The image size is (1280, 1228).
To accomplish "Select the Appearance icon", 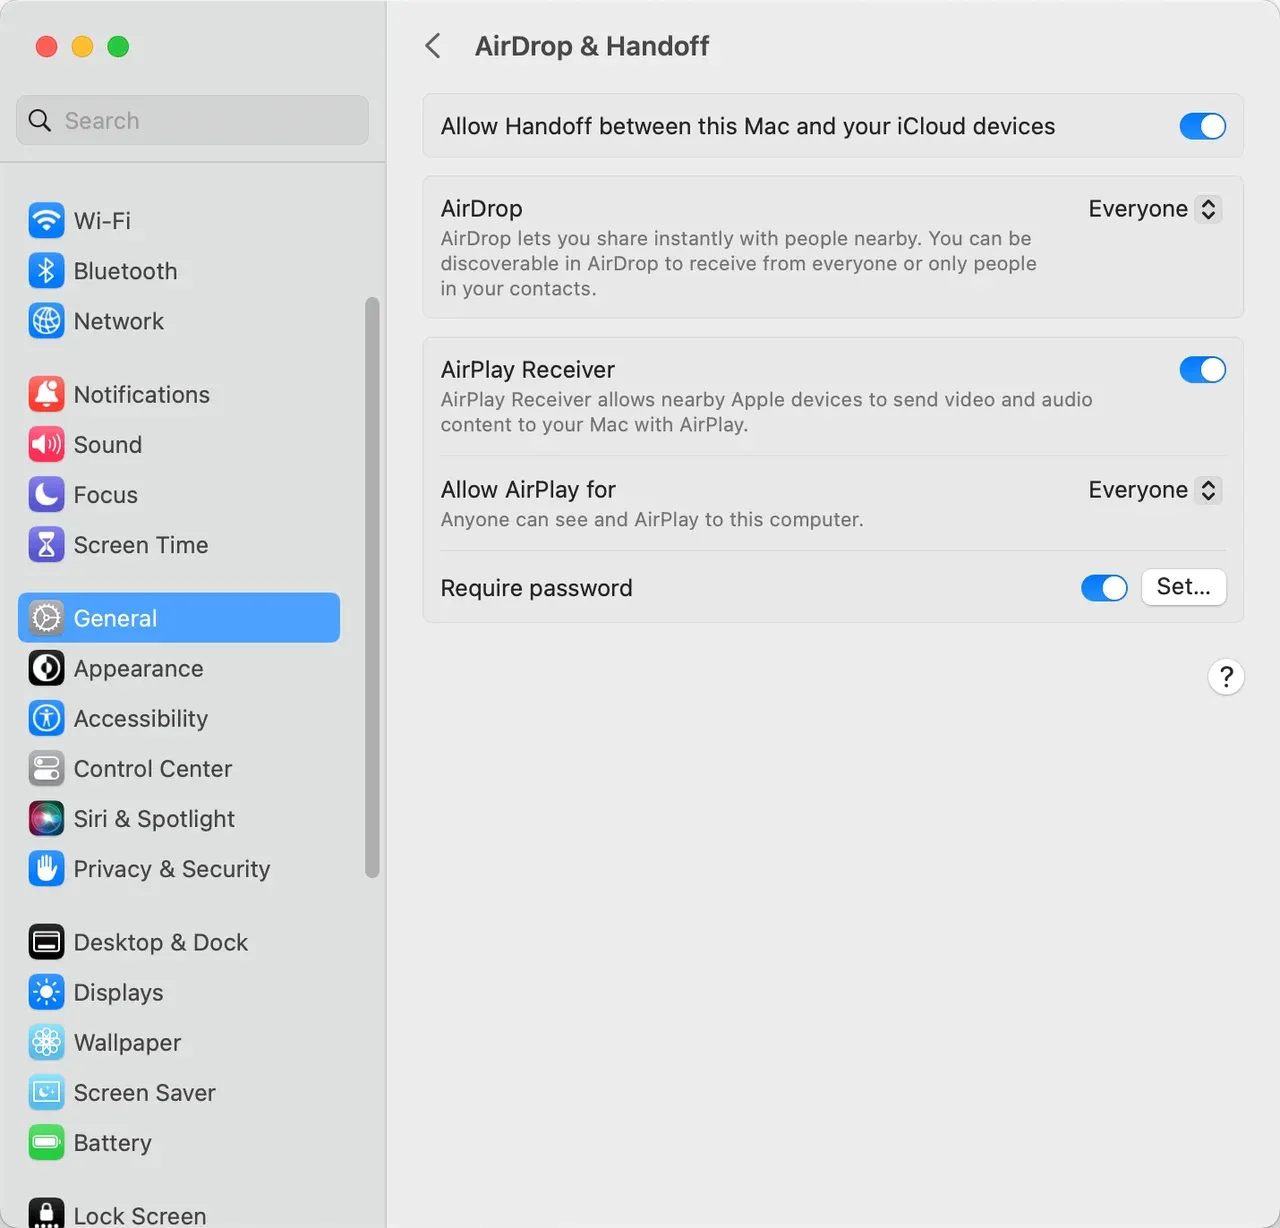I will pyautogui.click(x=46, y=668).
